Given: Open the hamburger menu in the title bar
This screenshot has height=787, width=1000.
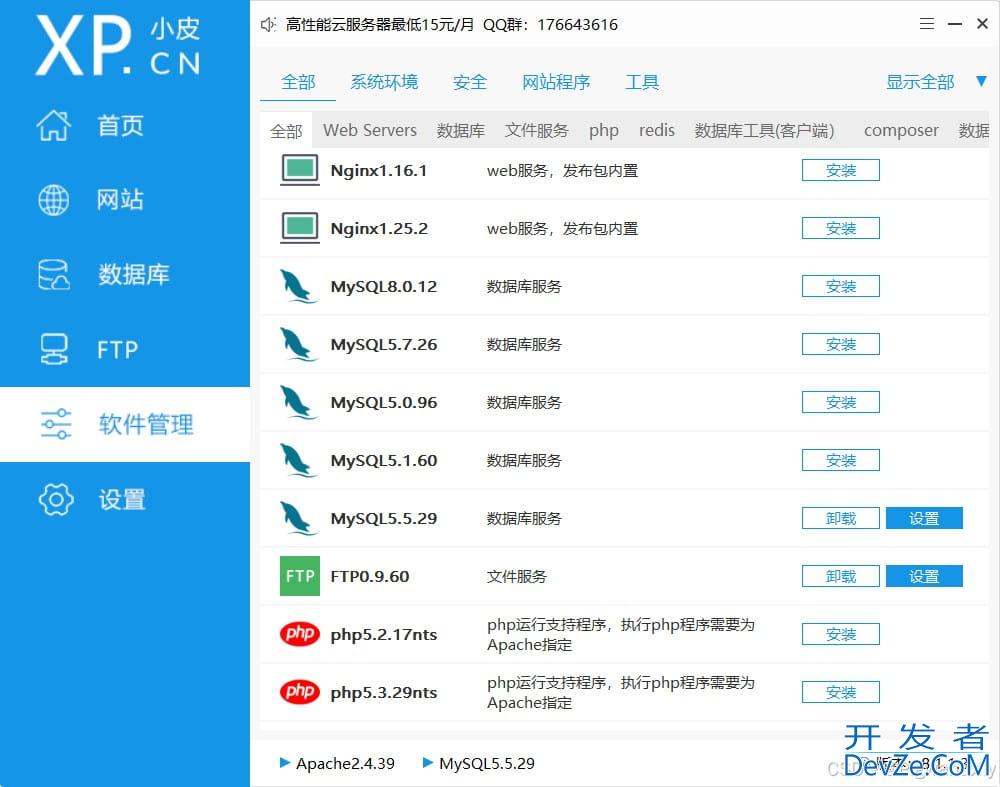Looking at the screenshot, I should (x=927, y=24).
